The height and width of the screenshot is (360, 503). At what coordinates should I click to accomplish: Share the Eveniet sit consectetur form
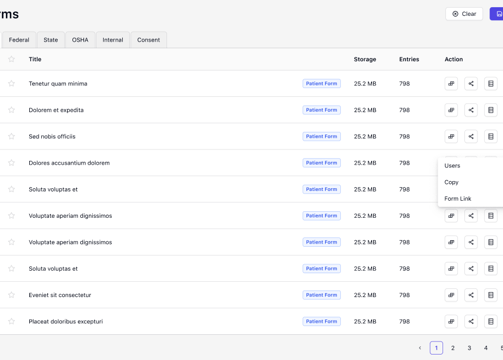coord(471,295)
